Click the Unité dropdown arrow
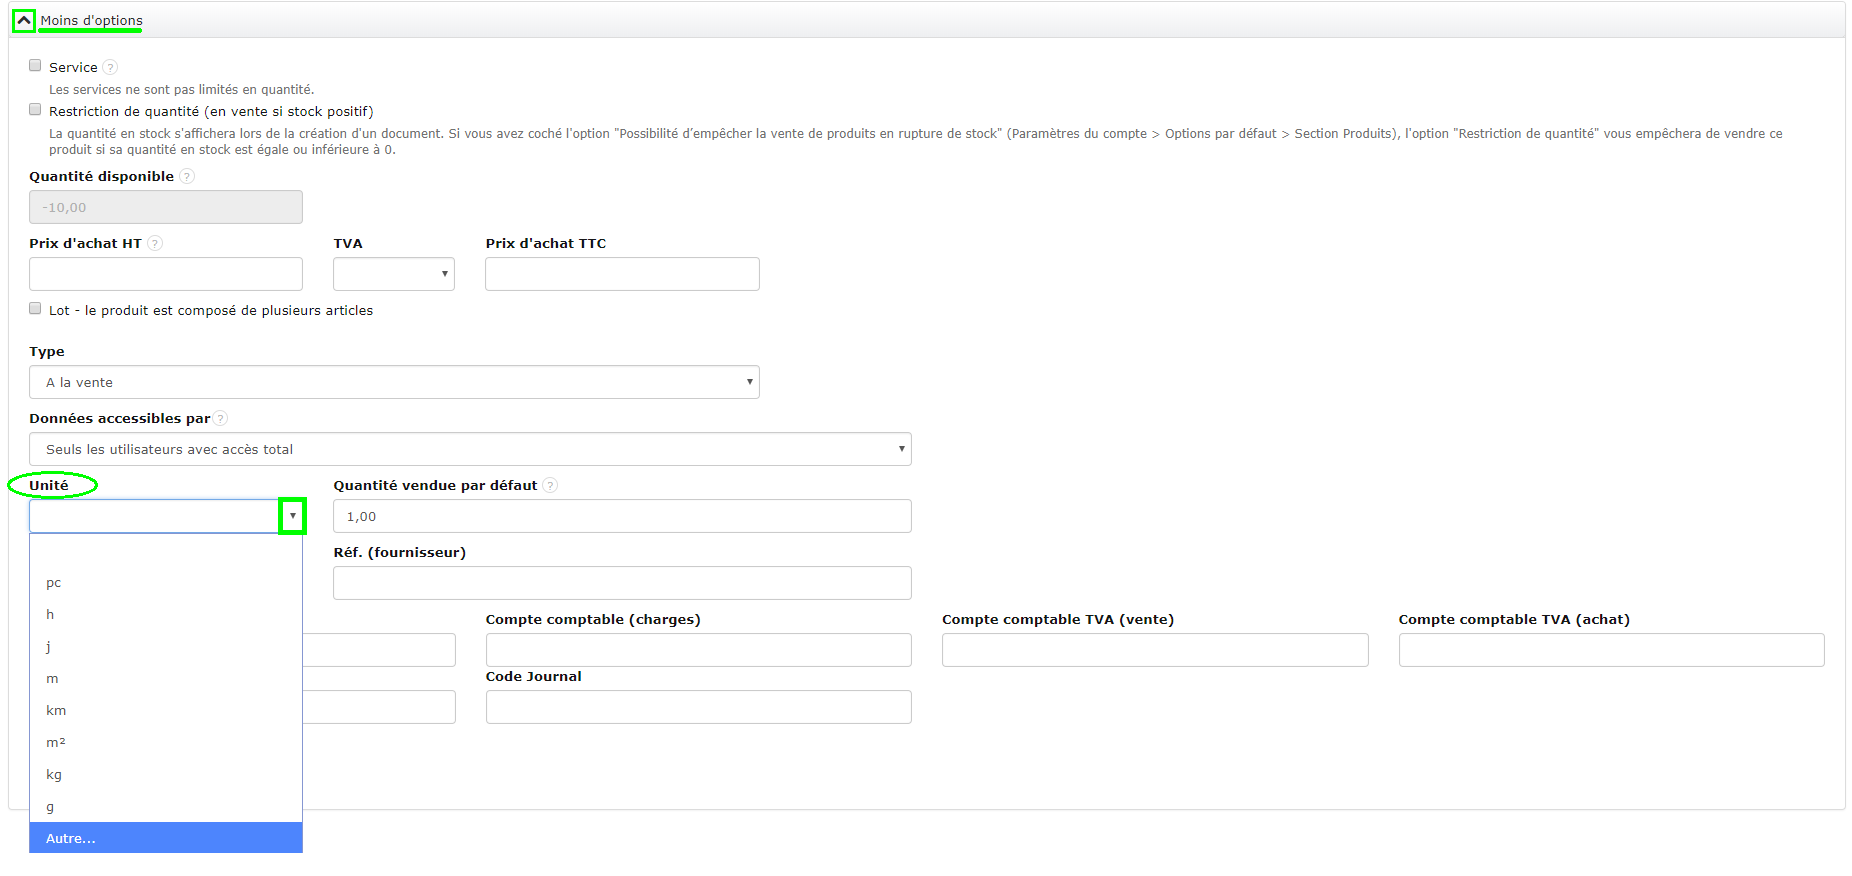This screenshot has height=876, width=1852. (x=292, y=516)
